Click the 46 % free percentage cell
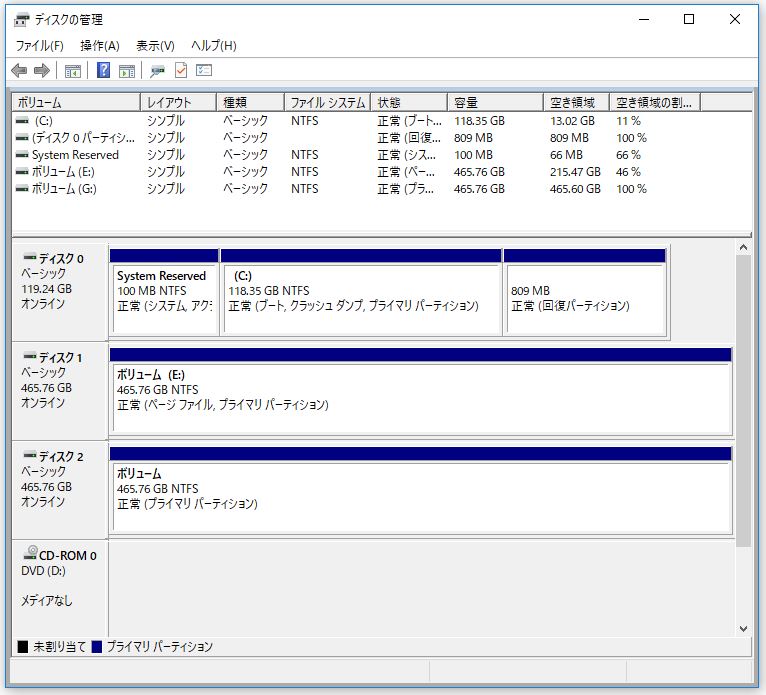The width and height of the screenshot is (766, 695). pyautogui.click(x=628, y=172)
